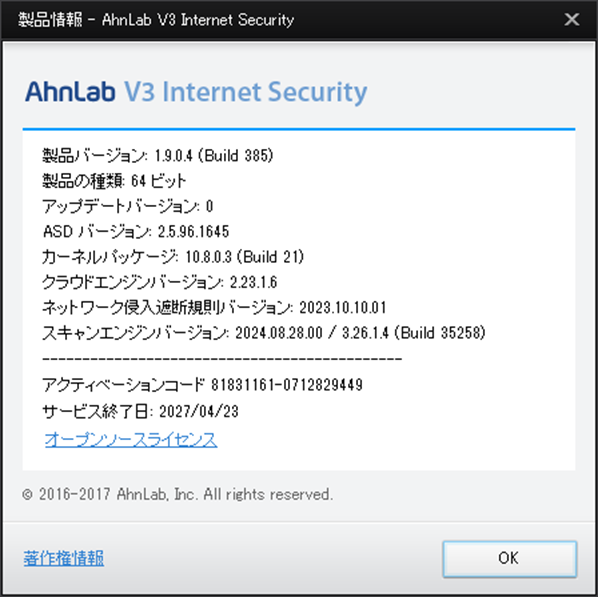Click the OK button
The width and height of the screenshot is (598, 597).
(509, 558)
